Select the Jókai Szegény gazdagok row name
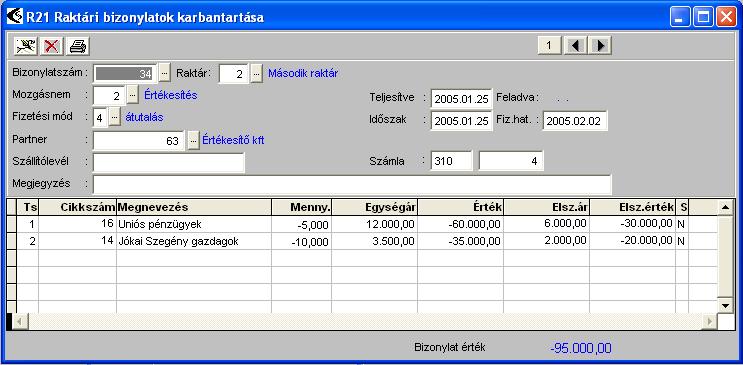The width and height of the screenshot is (743, 365). tap(194, 241)
